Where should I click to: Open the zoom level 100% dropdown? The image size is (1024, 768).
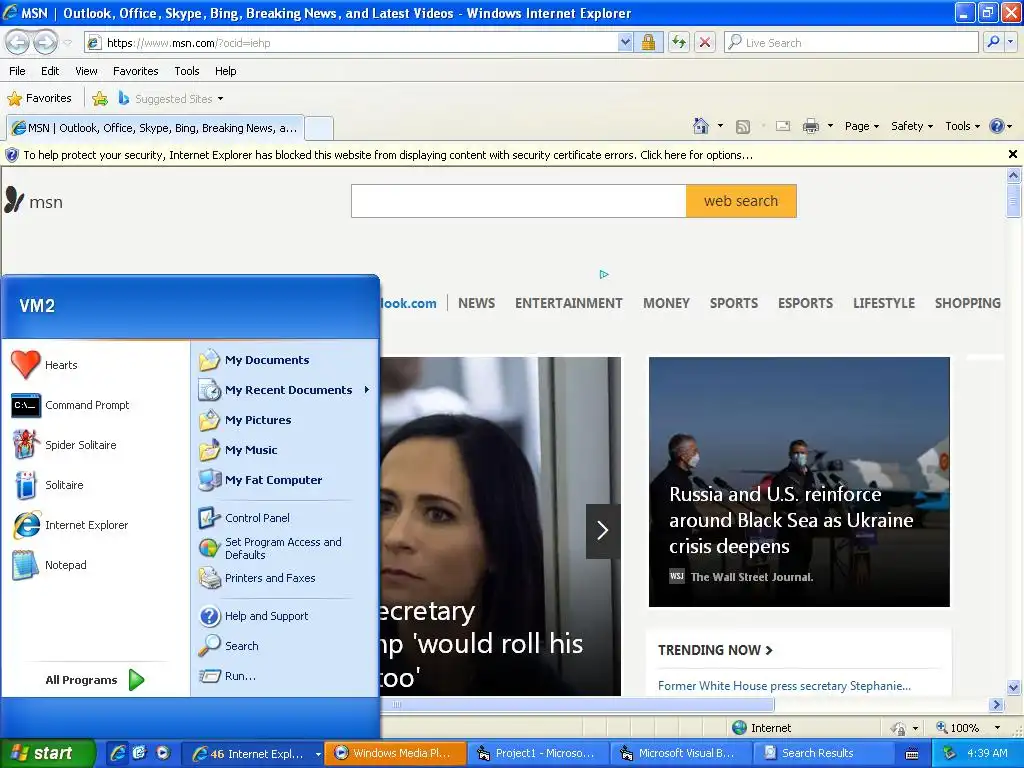click(x=997, y=728)
